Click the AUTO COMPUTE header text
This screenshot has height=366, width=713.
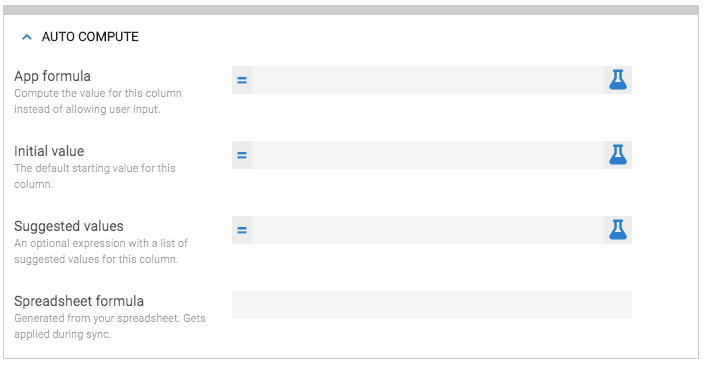click(x=90, y=37)
